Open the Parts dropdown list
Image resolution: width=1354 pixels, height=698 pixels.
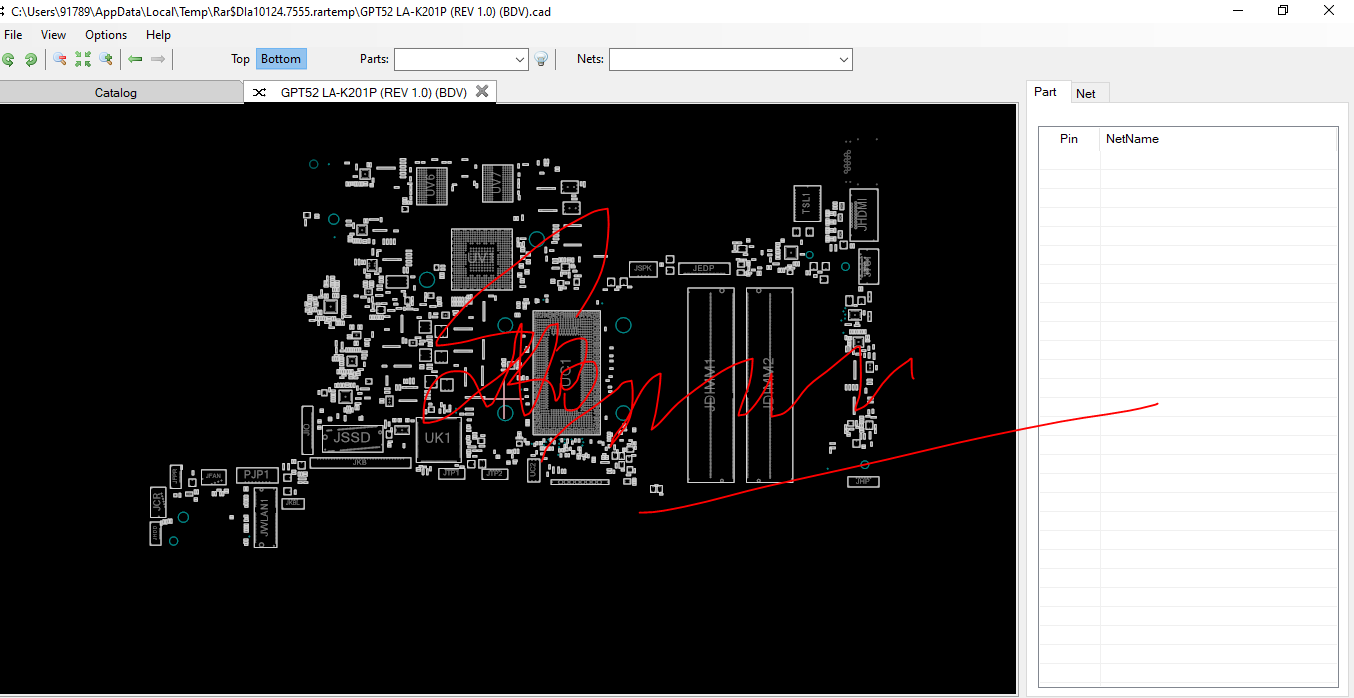(x=520, y=60)
